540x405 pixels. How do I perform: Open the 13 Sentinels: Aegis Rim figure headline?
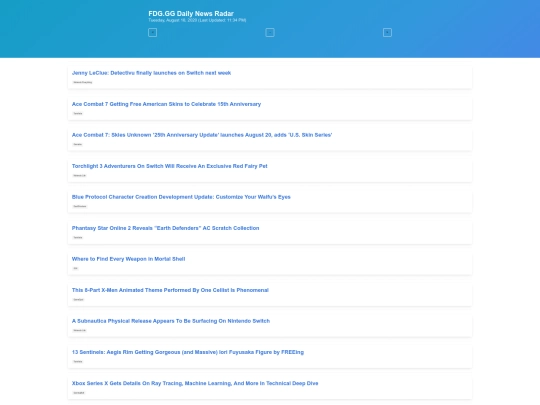point(188,352)
